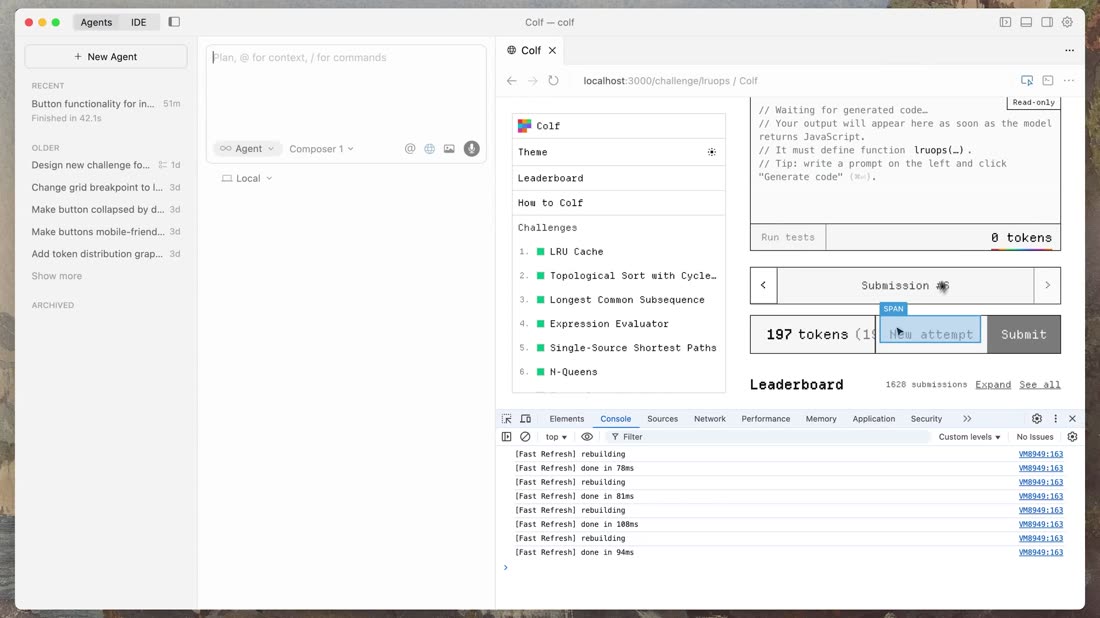Click the devtools toggle icon in browser bar
1100x618 pixels.
pos(1048,81)
